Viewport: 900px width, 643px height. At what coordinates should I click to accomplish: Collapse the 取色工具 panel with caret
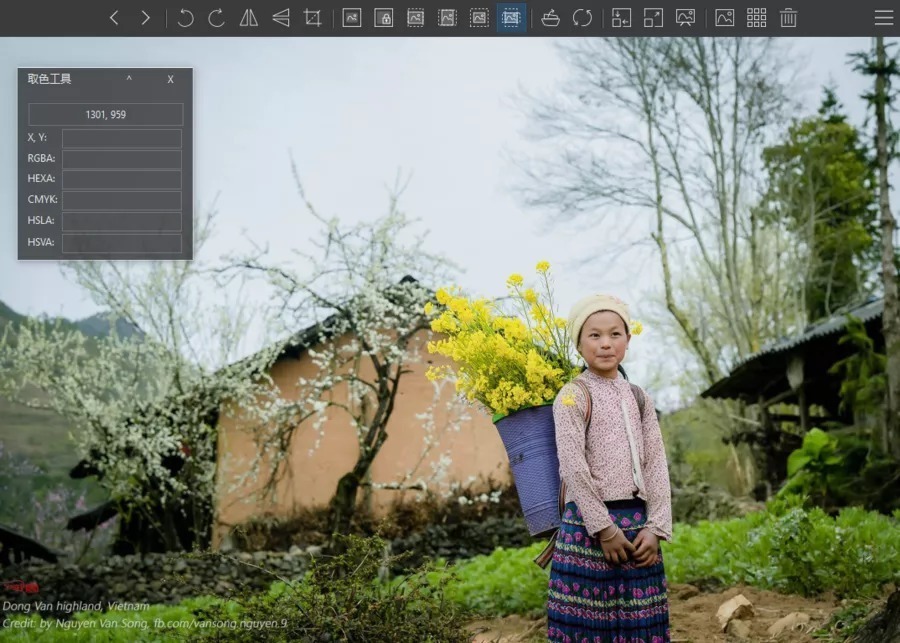129,79
